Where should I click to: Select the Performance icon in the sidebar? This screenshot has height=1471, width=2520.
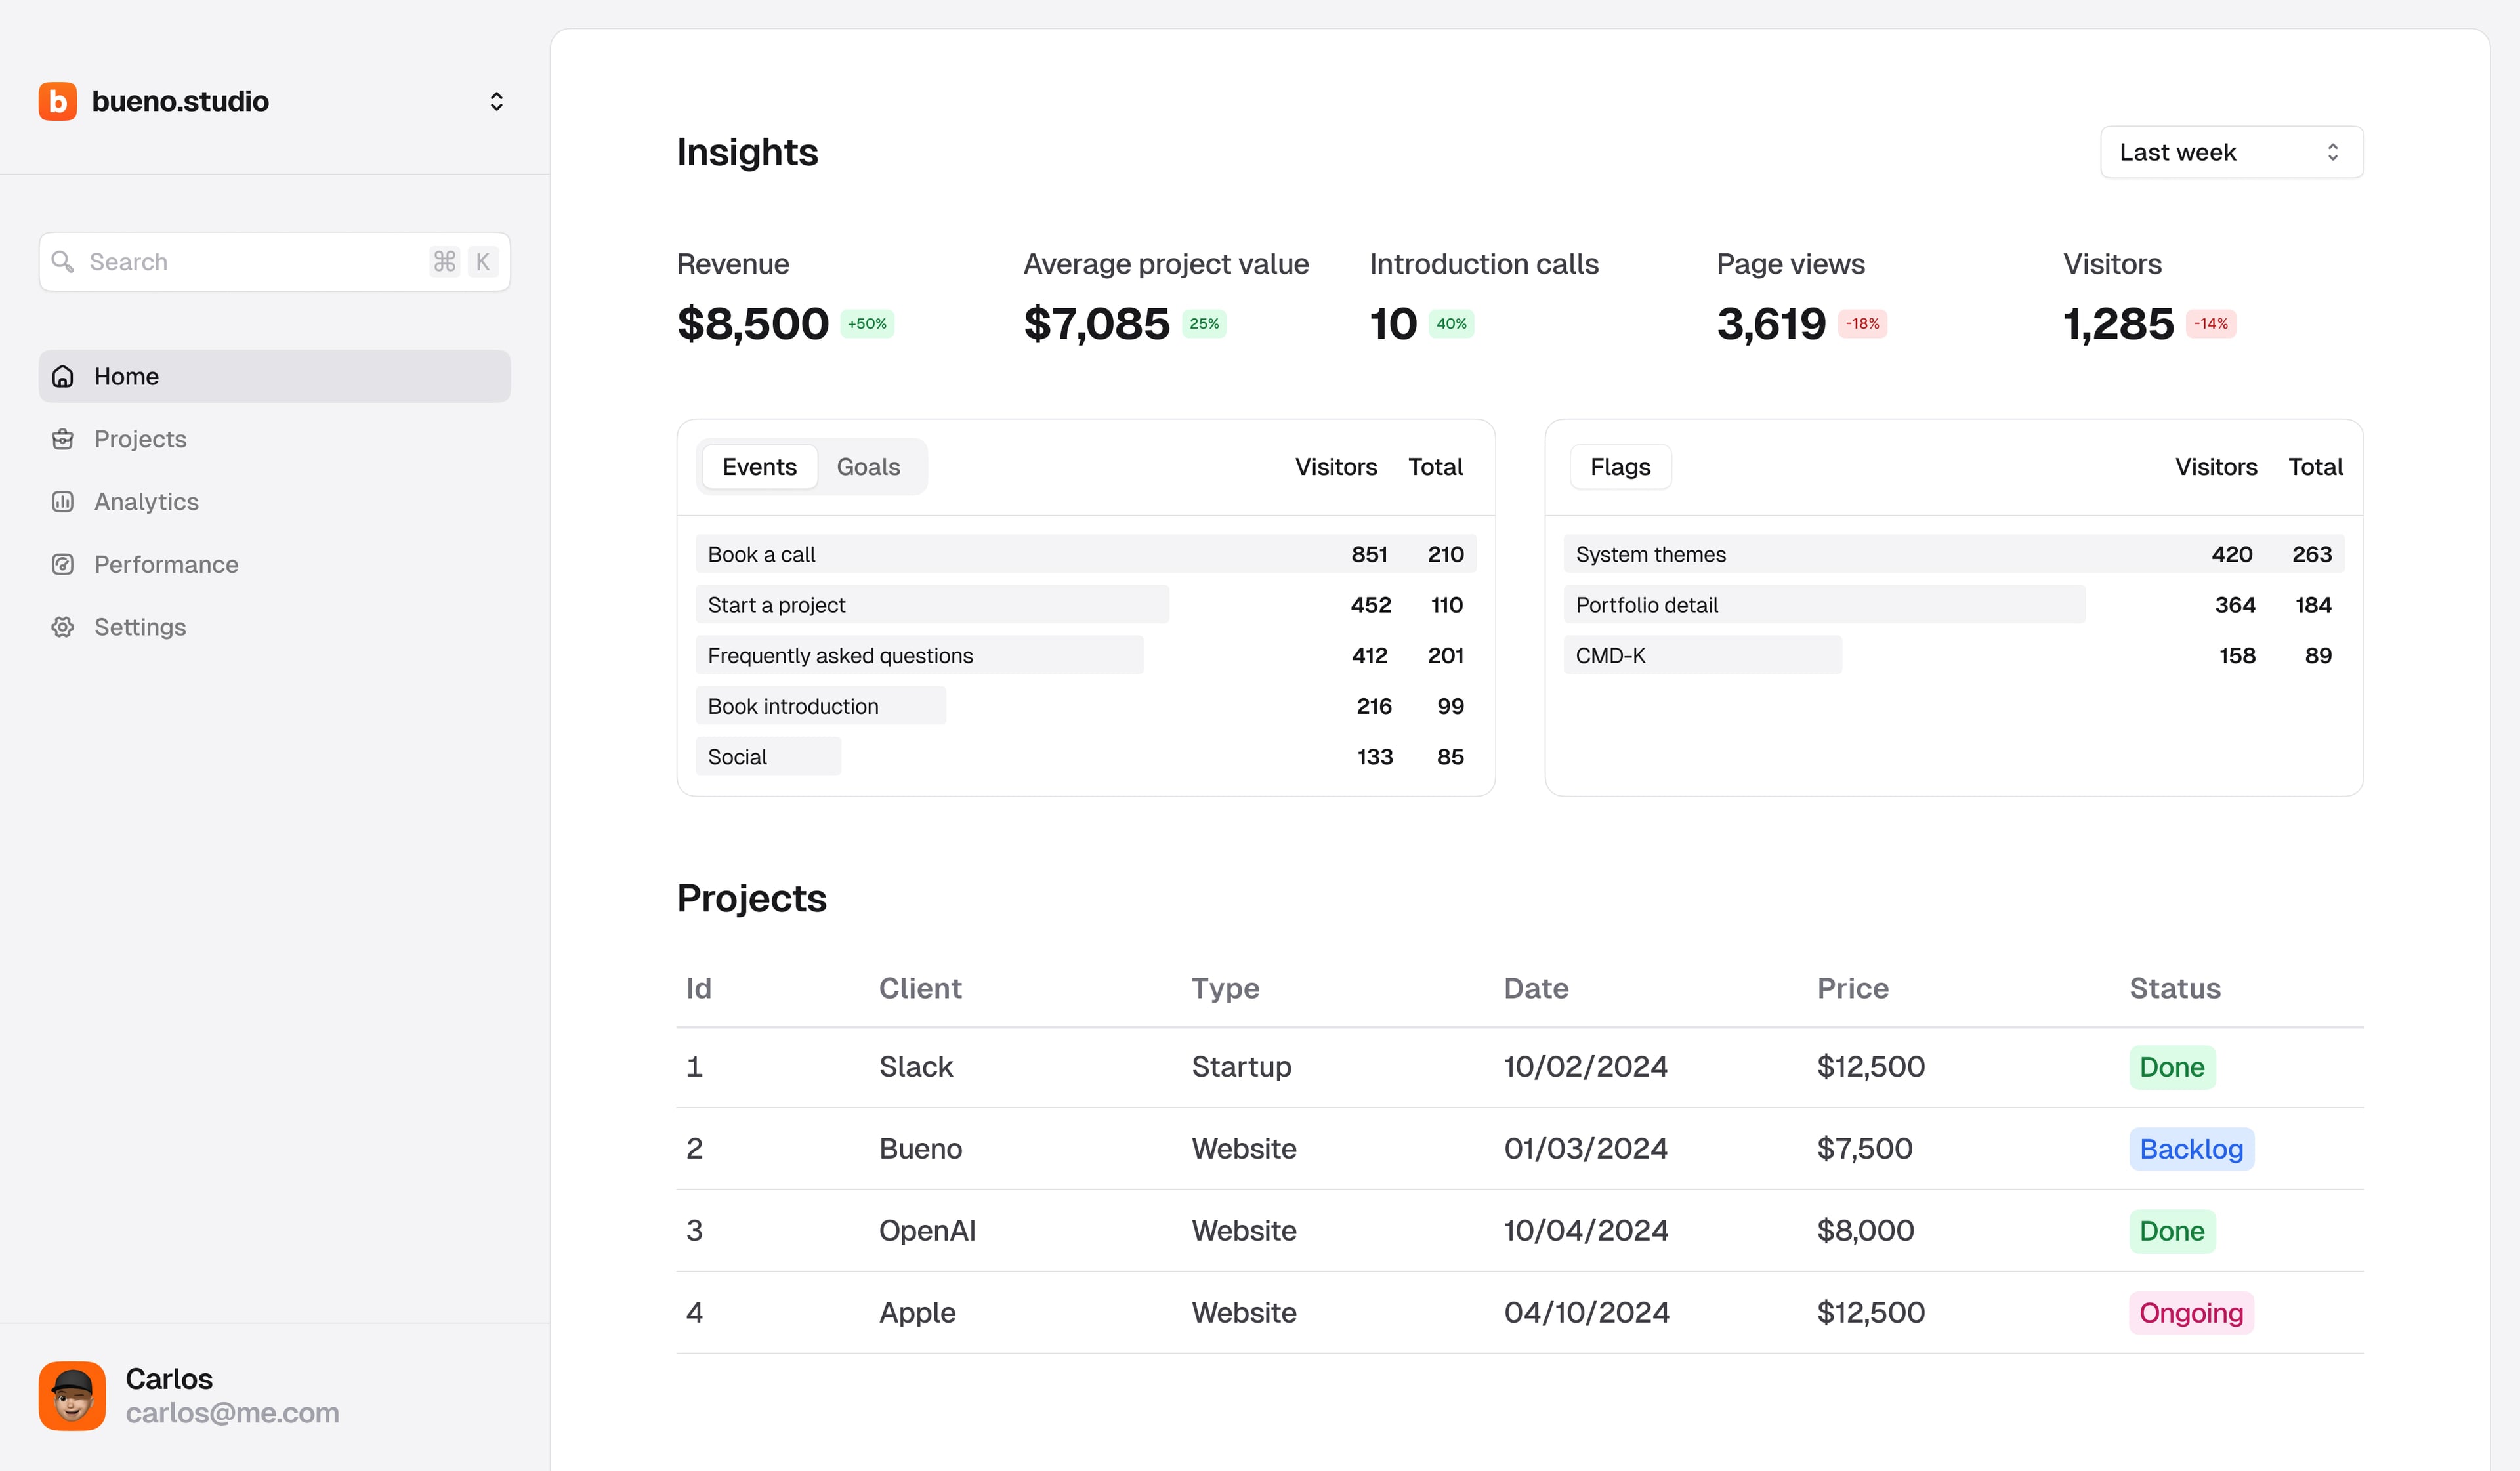(62, 564)
